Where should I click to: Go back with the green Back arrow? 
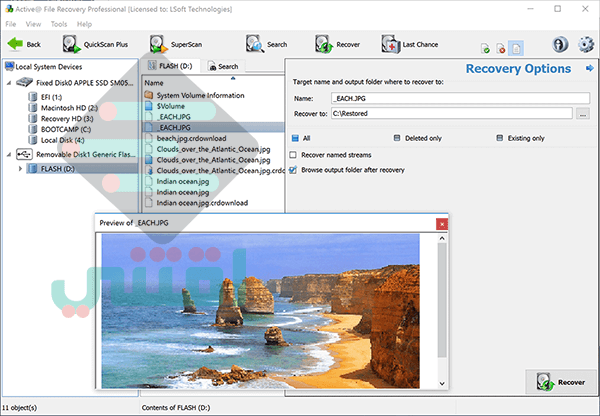pyautogui.click(x=24, y=44)
